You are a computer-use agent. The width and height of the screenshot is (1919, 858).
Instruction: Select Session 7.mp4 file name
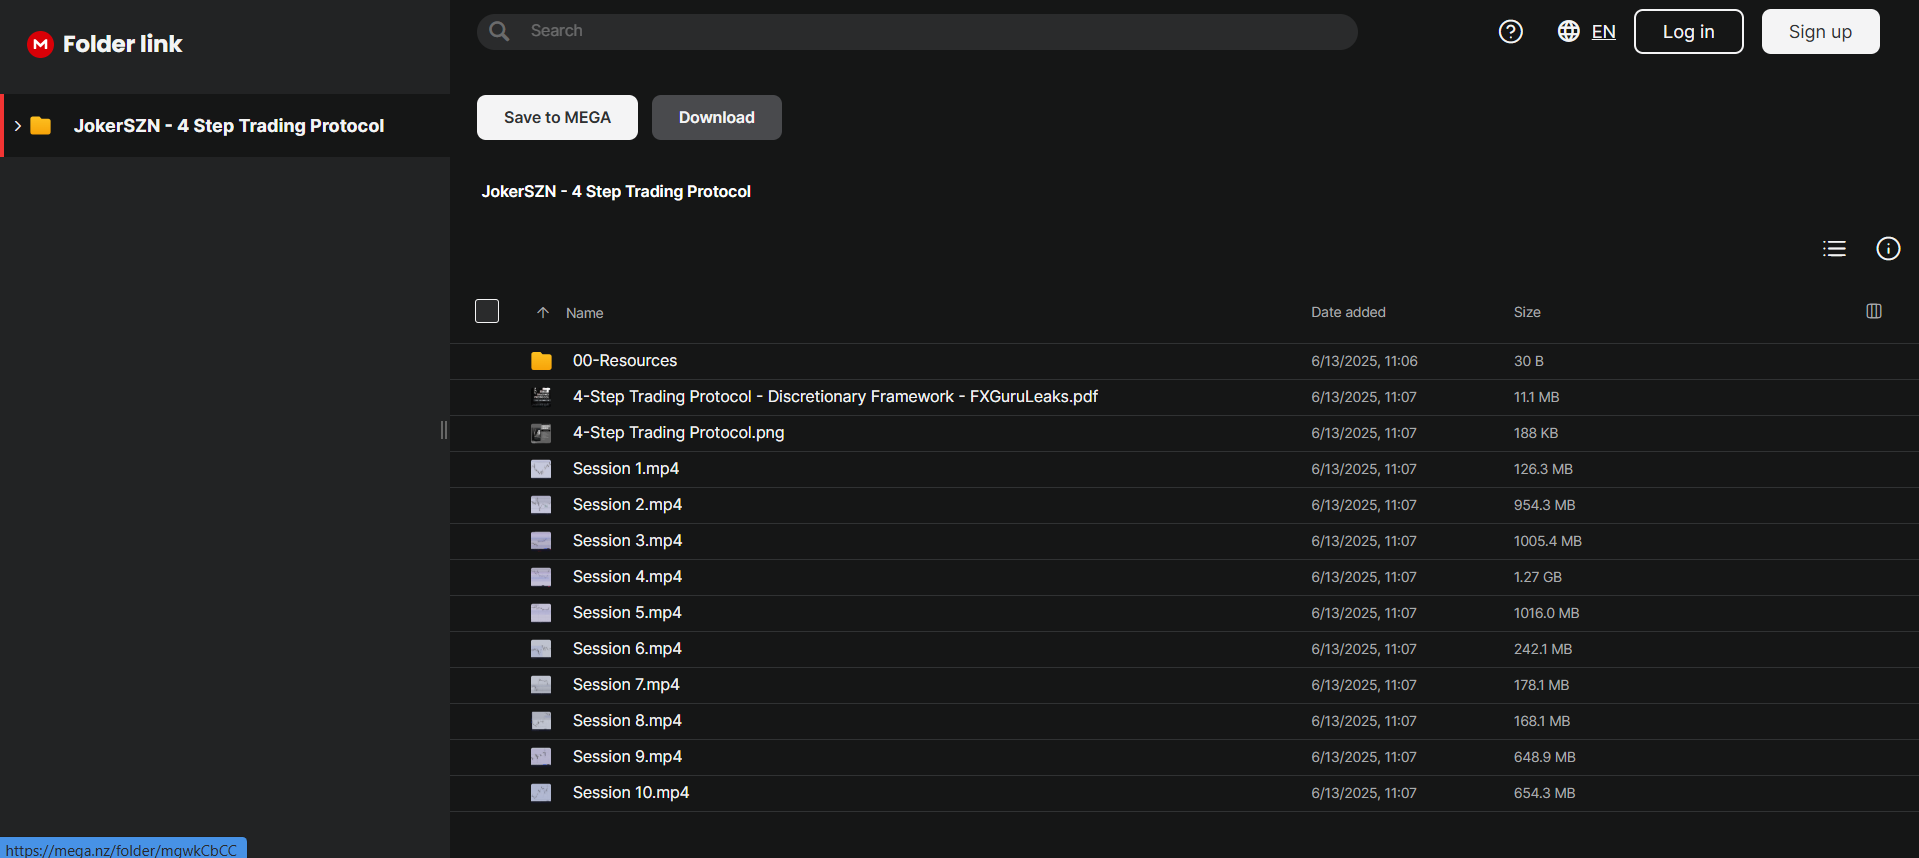[x=626, y=685]
